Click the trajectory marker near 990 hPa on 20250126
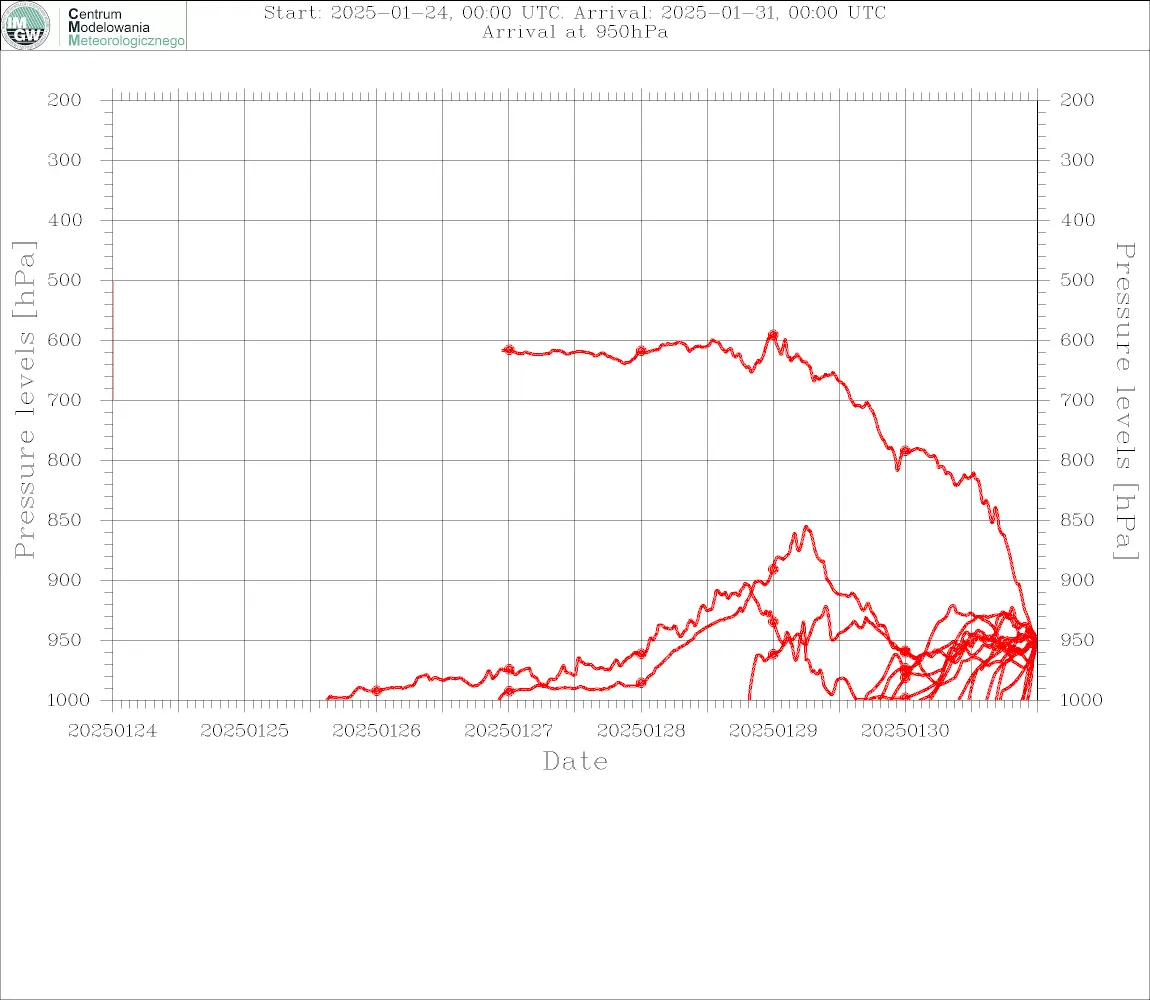This screenshot has height=1000, width=1150. coord(376,690)
